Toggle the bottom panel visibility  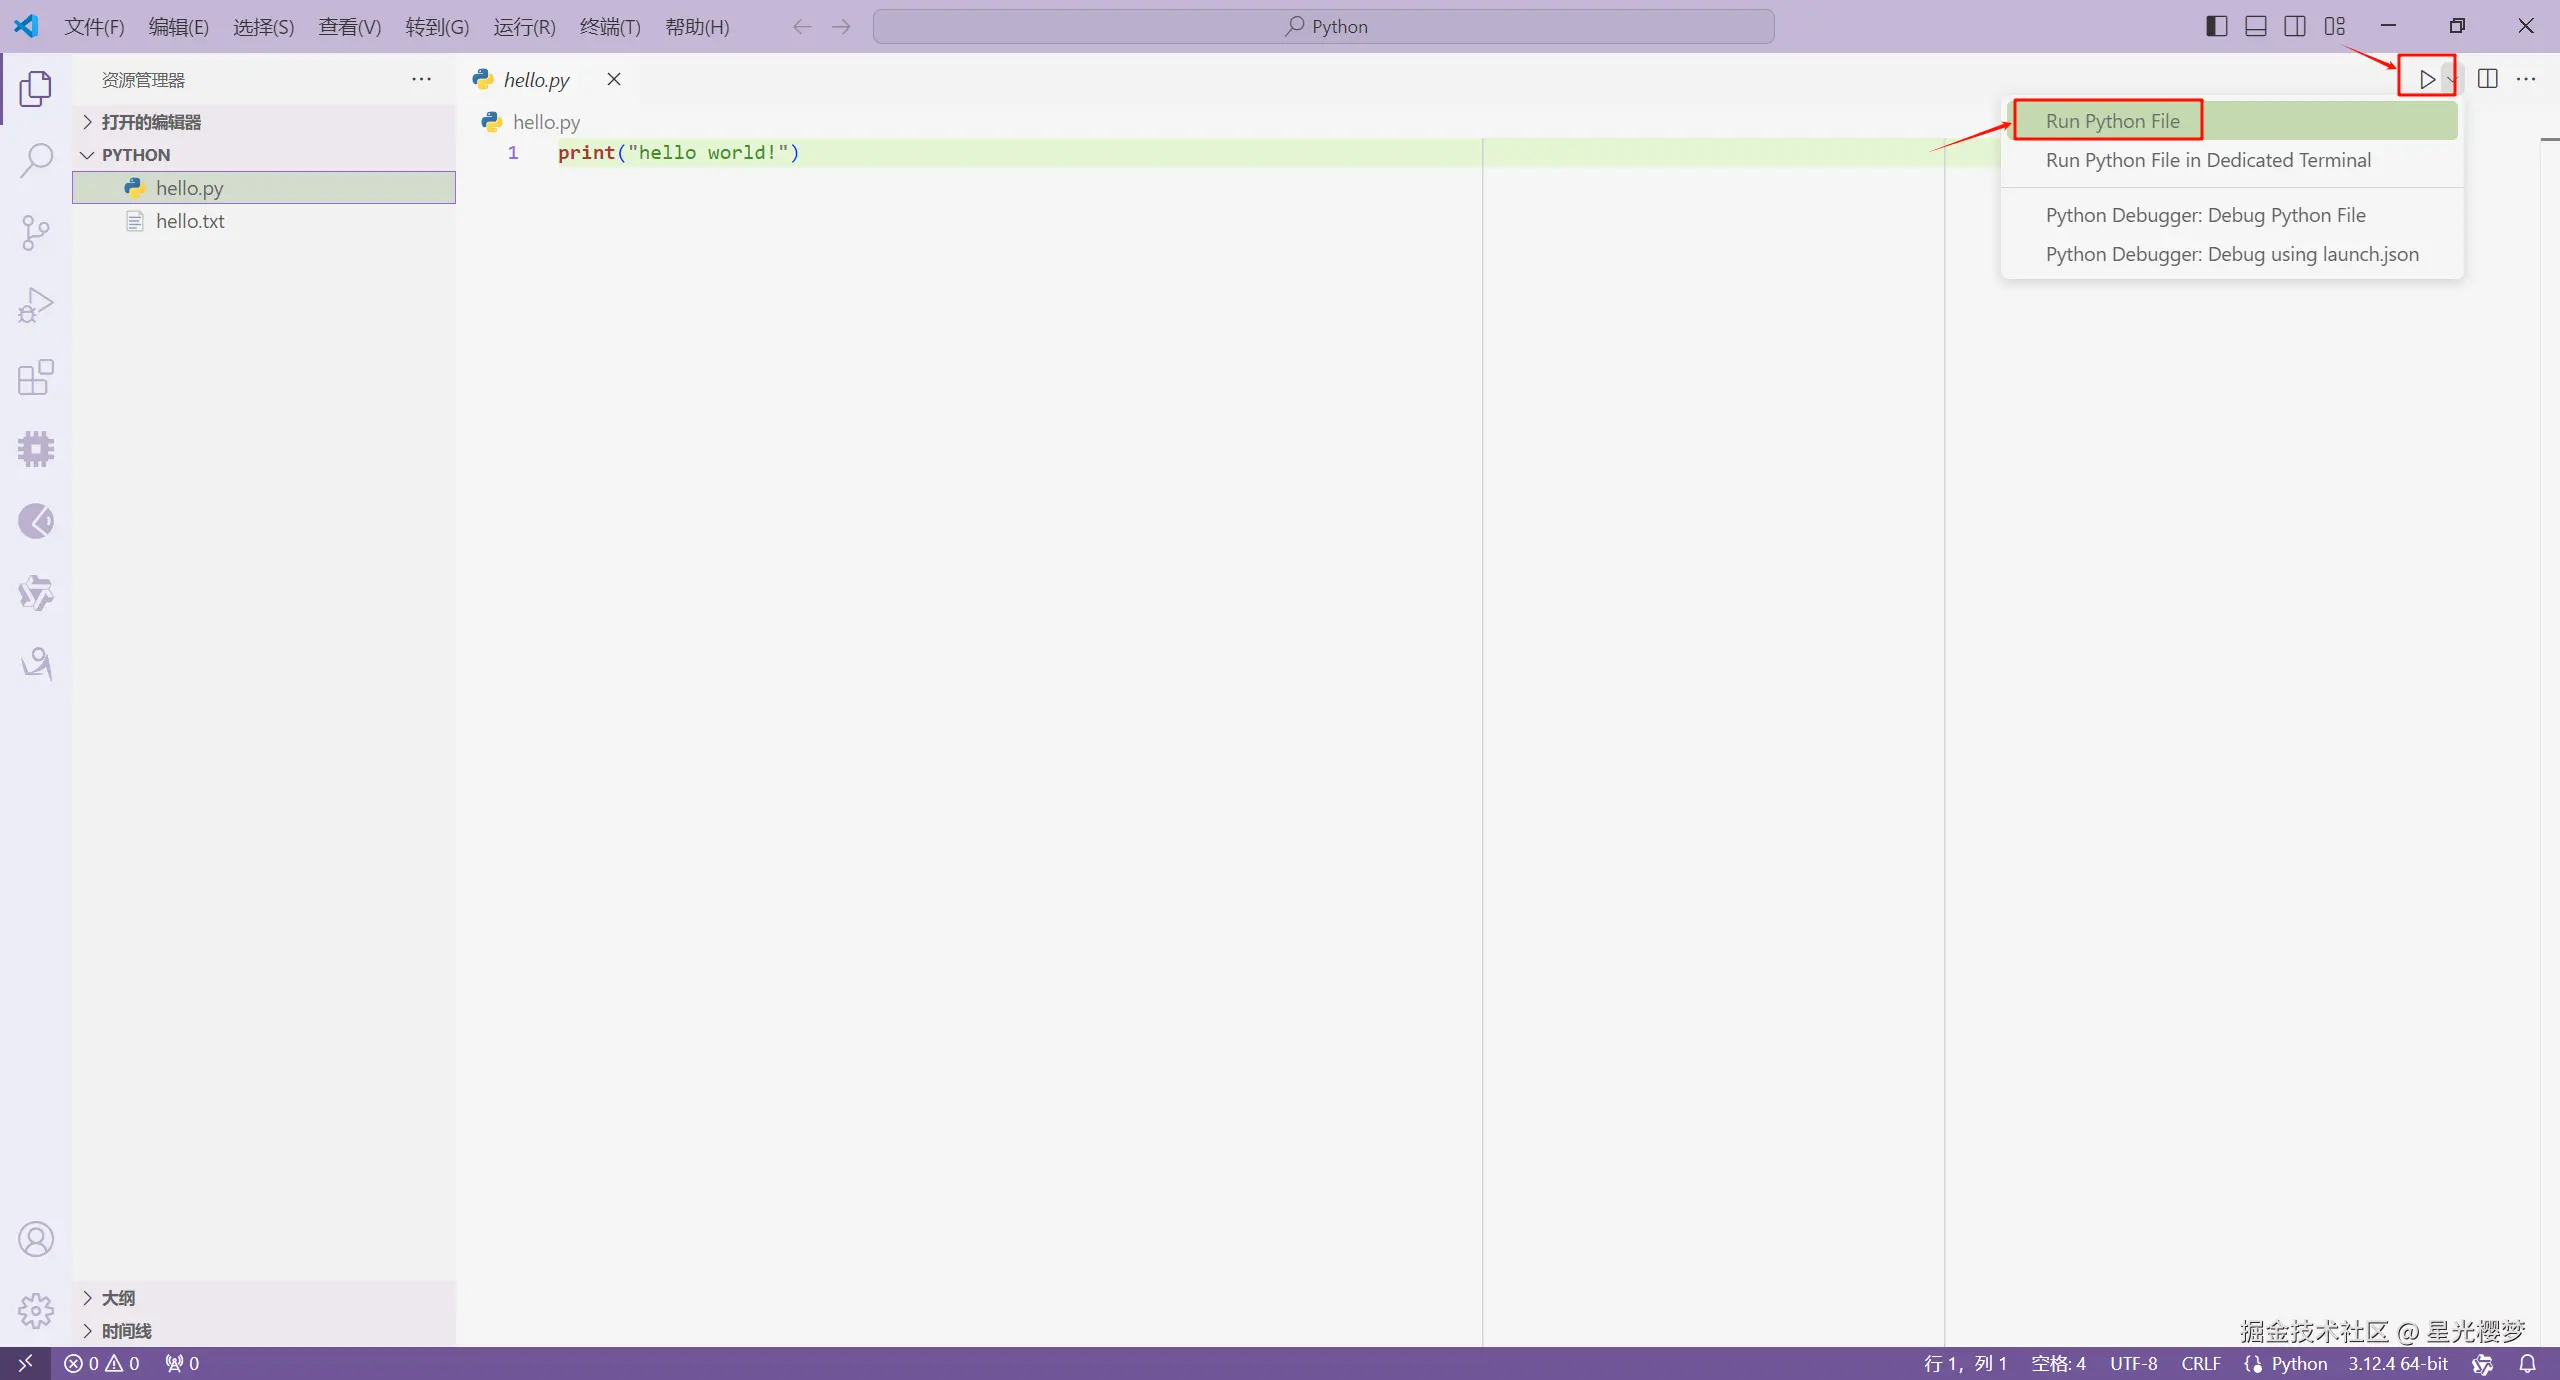pyautogui.click(x=2255, y=26)
